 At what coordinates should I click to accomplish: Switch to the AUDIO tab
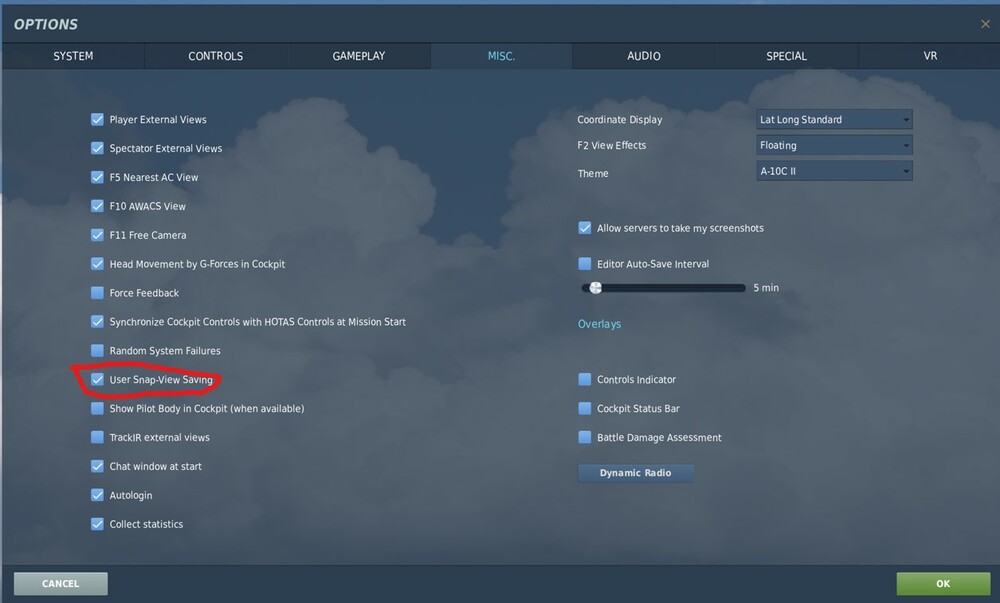click(643, 56)
